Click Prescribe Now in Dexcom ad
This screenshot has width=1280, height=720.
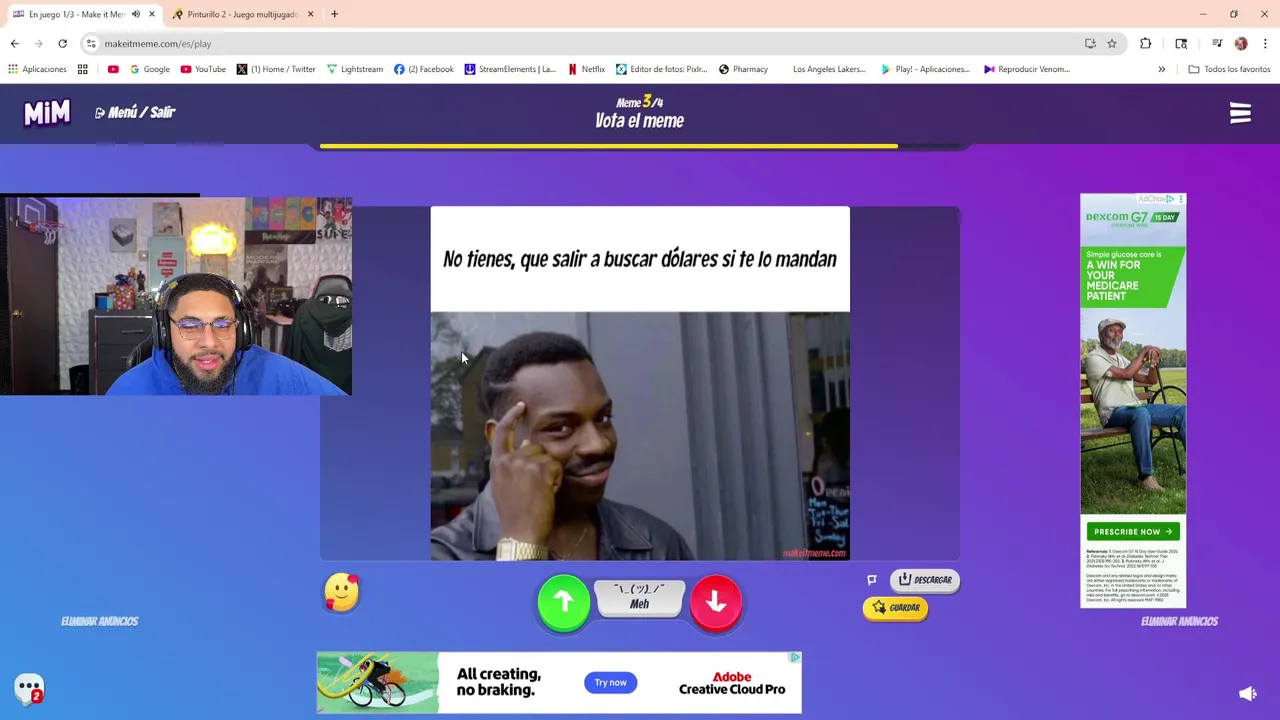pos(1133,532)
